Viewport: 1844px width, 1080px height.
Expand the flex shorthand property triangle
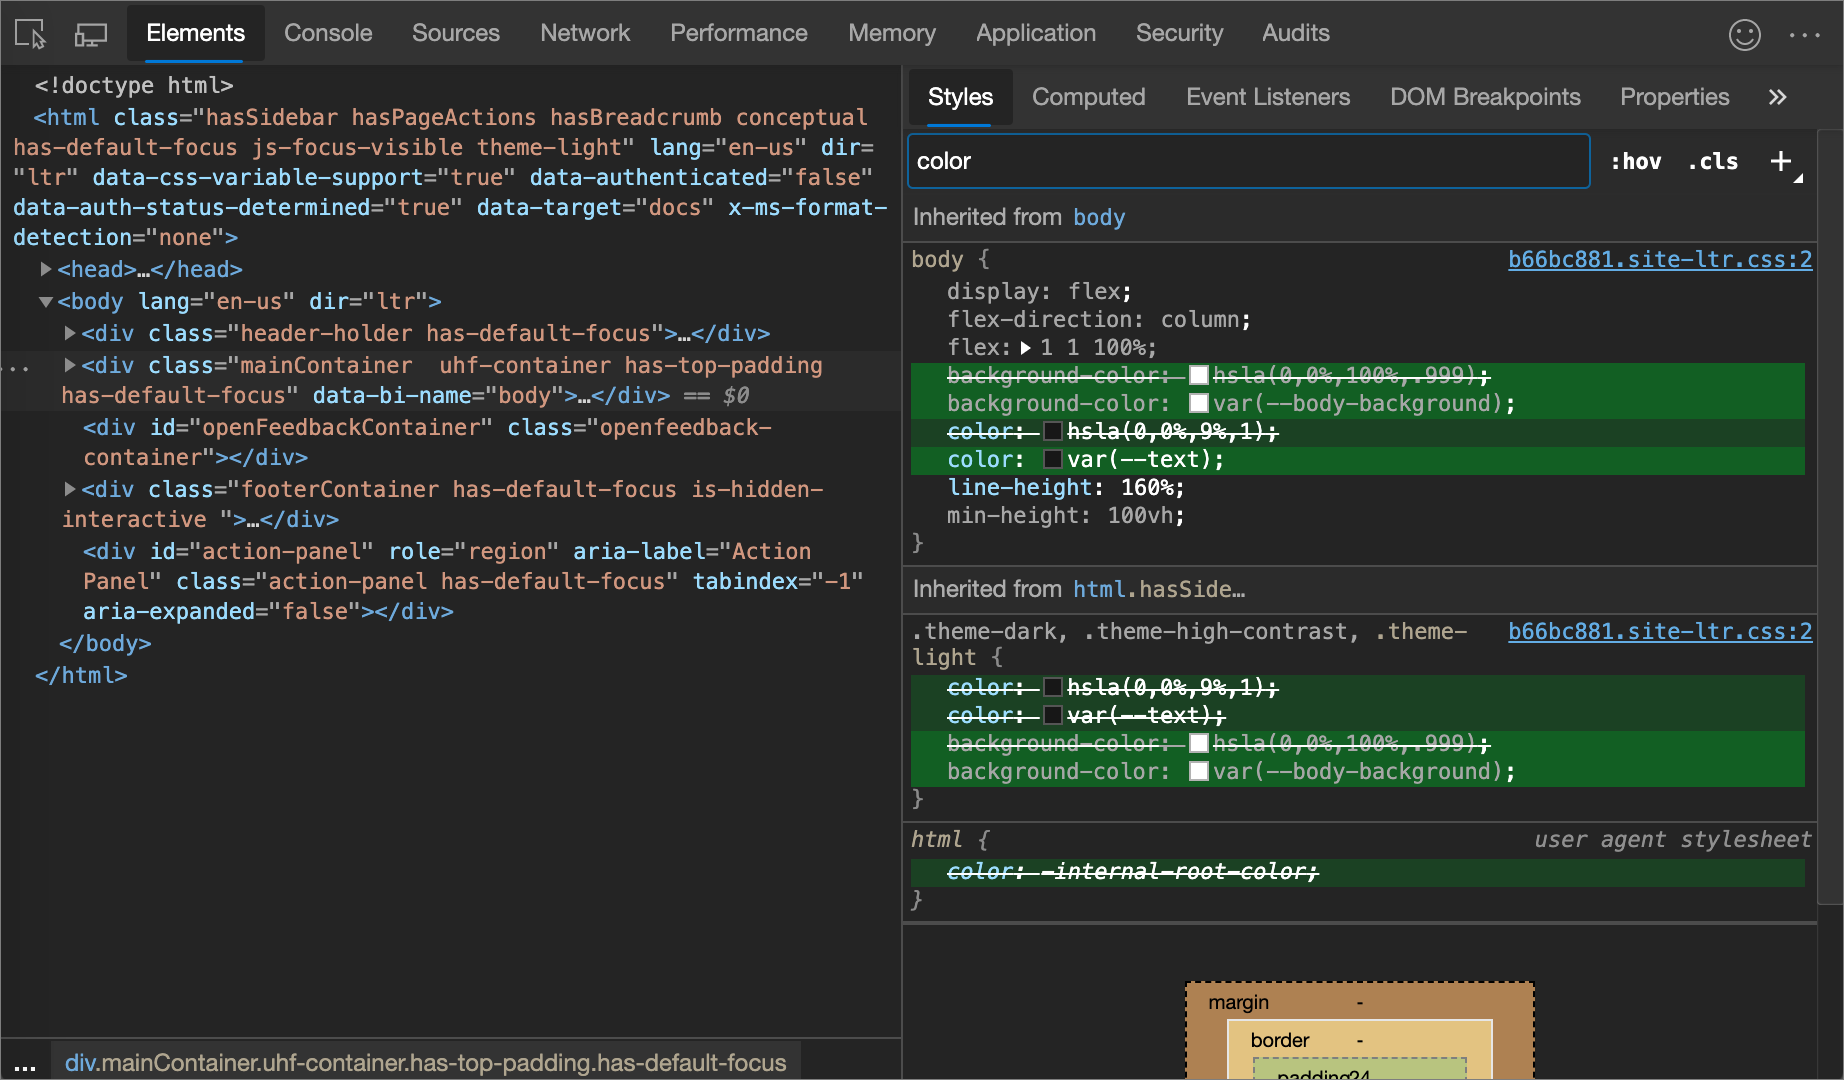(1025, 348)
